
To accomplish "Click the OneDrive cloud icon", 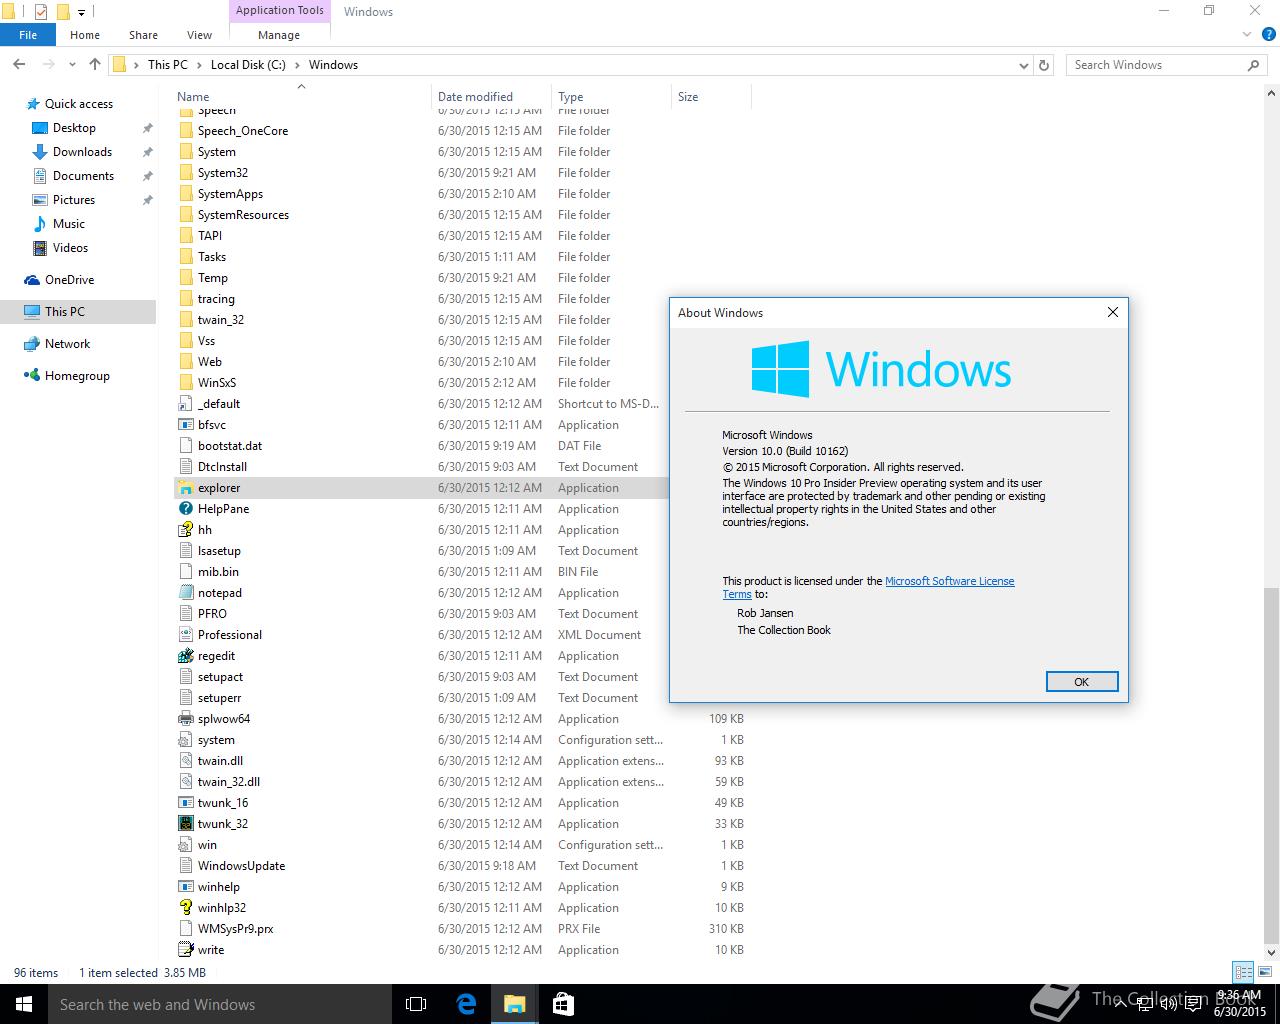I will tap(31, 280).
